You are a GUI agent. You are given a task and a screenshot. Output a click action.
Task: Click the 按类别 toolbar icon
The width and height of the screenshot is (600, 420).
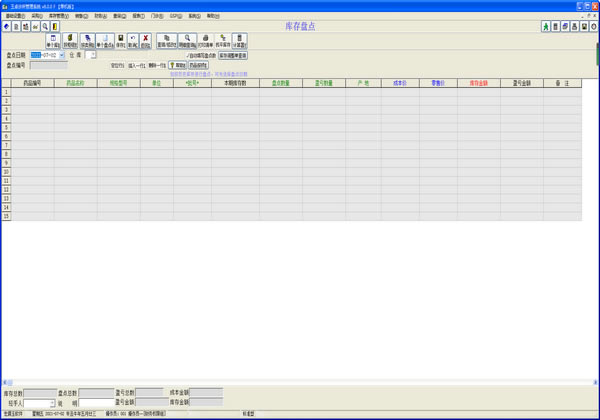coord(87,41)
